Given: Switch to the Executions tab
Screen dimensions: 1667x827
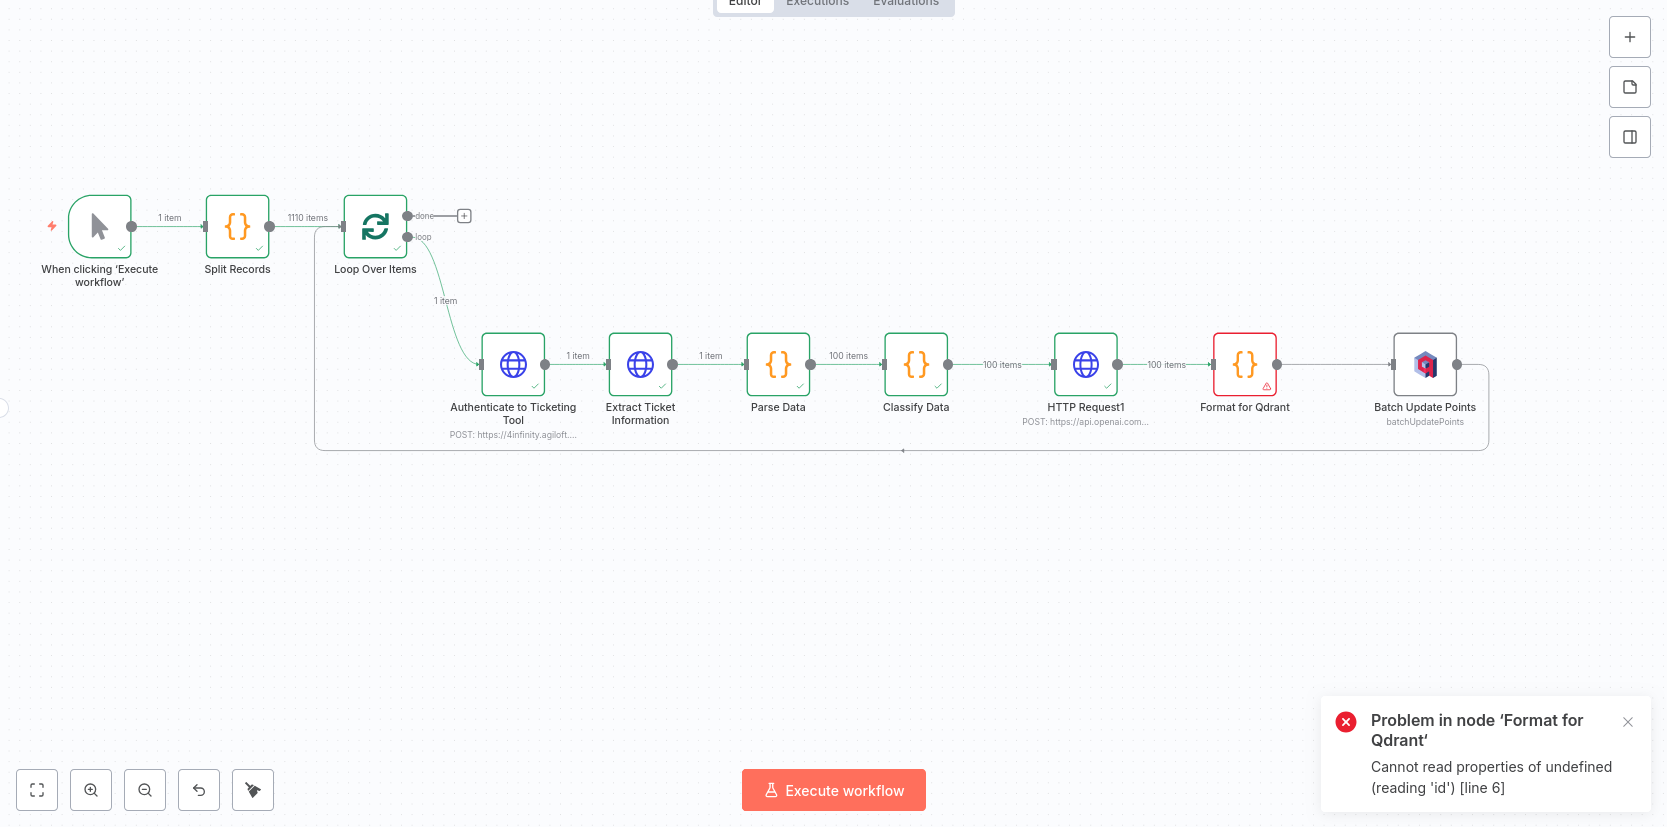Looking at the screenshot, I should (x=817, y=4).
